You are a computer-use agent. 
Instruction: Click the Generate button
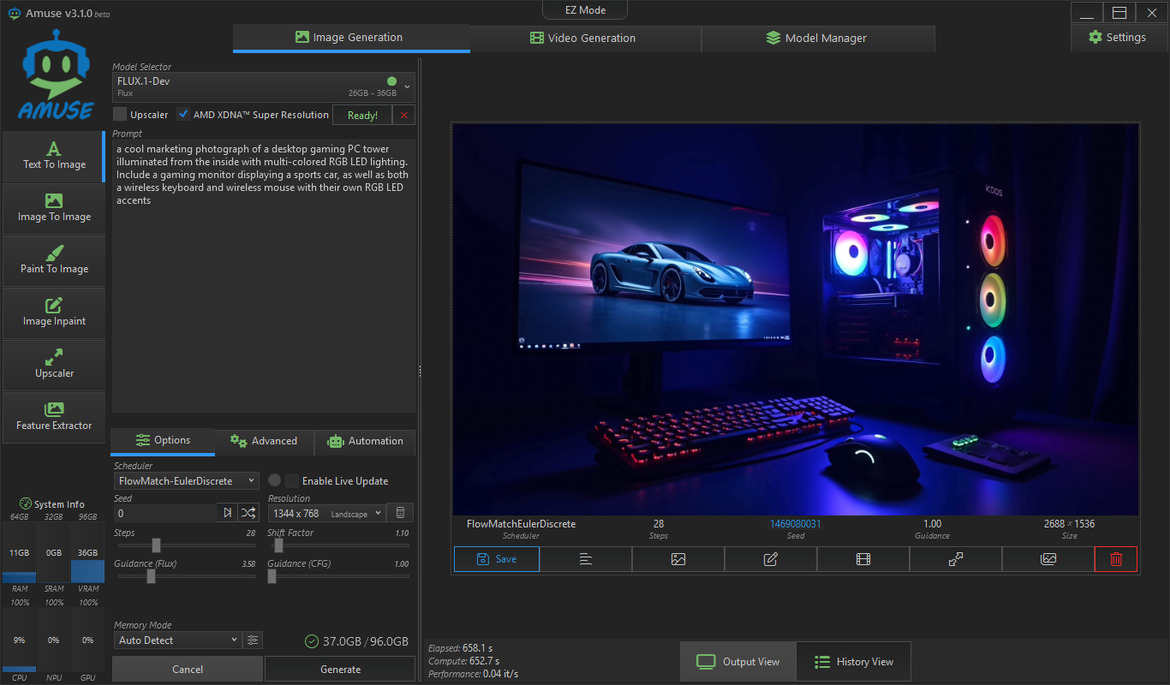pos(340,669)
